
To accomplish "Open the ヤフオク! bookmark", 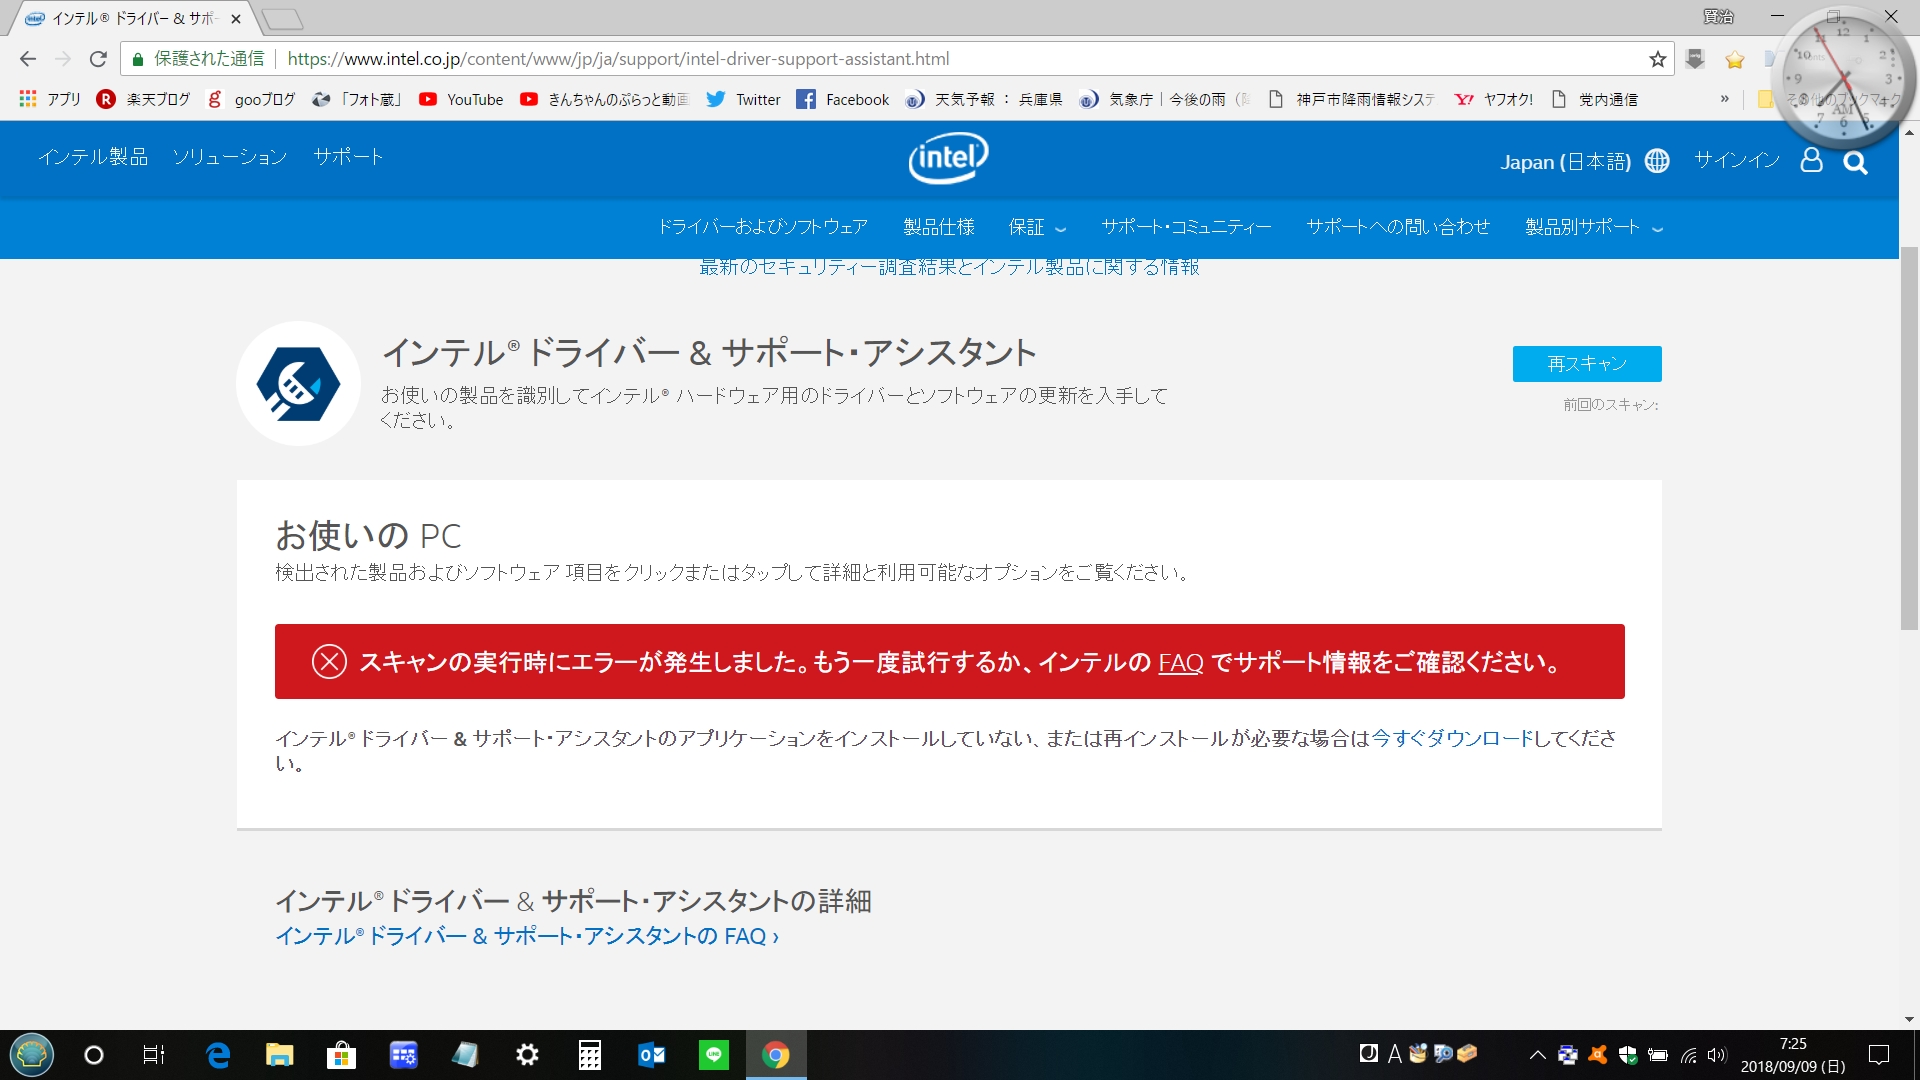I will point(1494,99).
